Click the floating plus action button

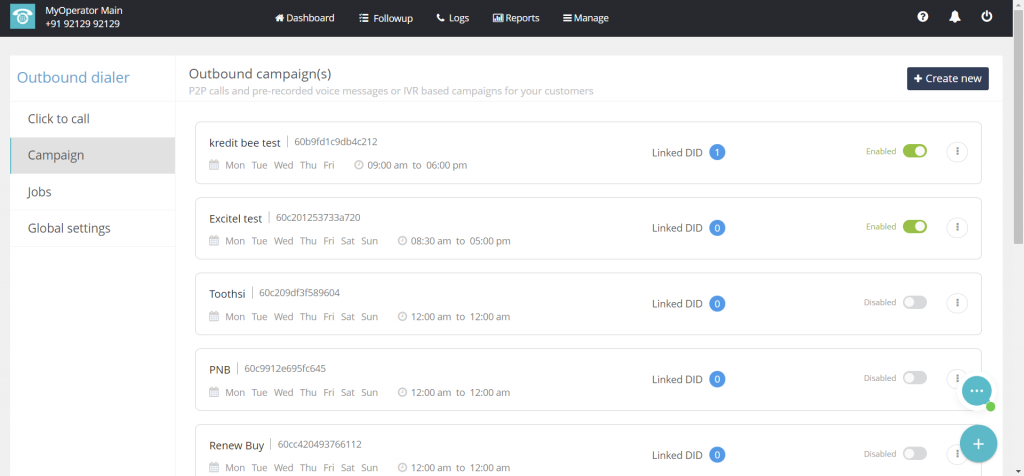(978, 444)
